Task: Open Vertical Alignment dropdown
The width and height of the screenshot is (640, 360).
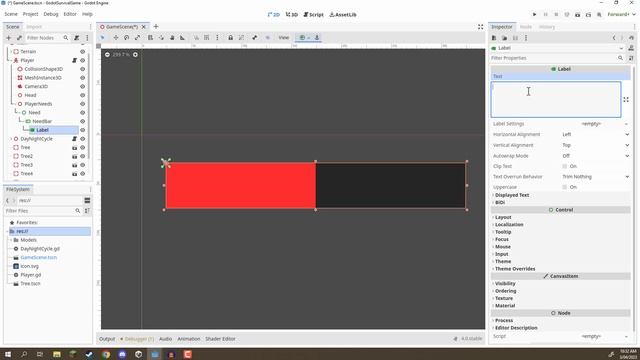Action: pyautogui.click(x=596, y=145)
